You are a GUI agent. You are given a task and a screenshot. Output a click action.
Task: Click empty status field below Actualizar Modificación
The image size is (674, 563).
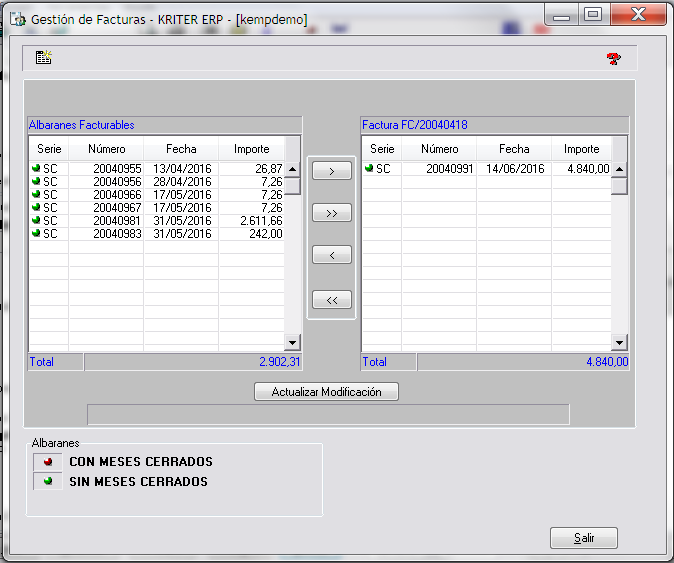pyautogui.click(x=328, y=414)
